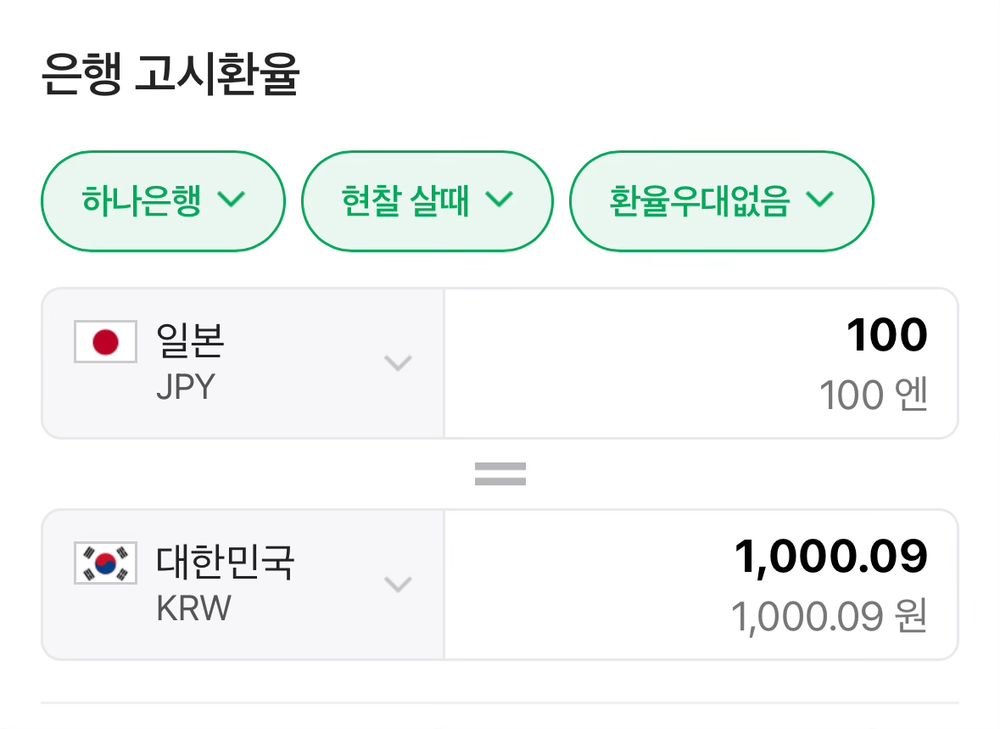This screenshot has width=1000, height=729.
Task: Open the 현찰 살때 transaction type dropdown
Action: (x=427, y=201)
